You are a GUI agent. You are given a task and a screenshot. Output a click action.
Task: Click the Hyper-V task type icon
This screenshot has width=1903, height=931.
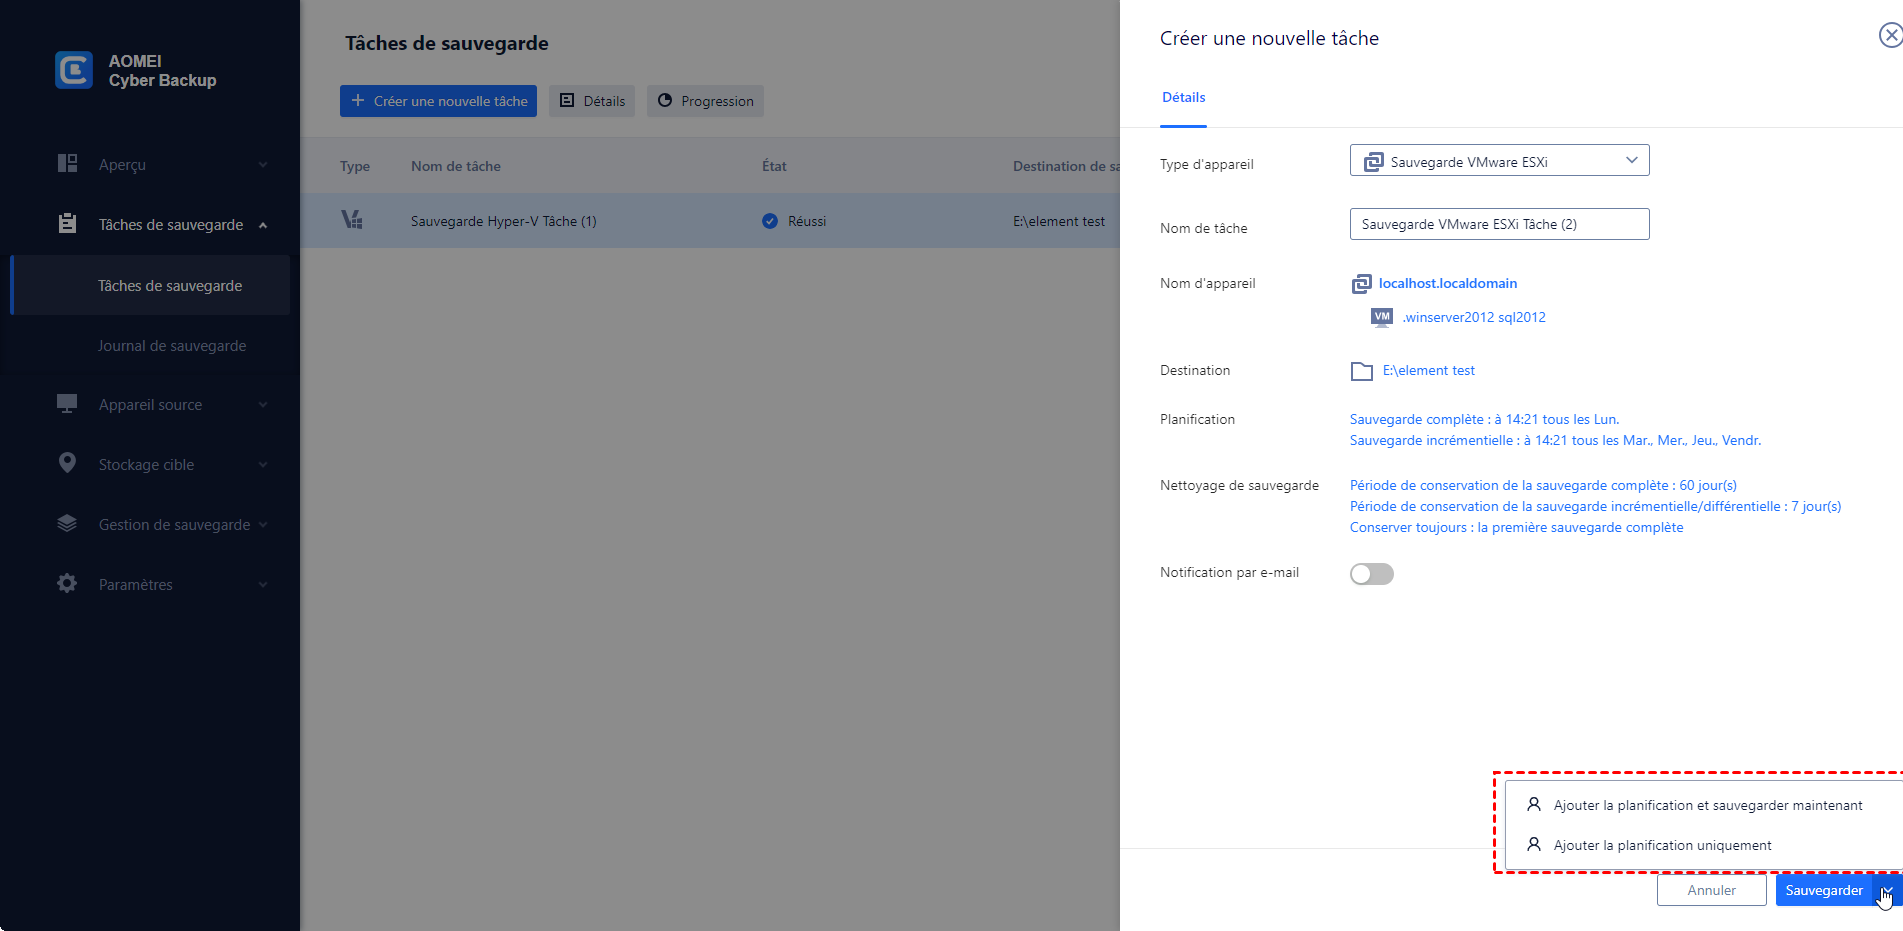tap(352, 220)
